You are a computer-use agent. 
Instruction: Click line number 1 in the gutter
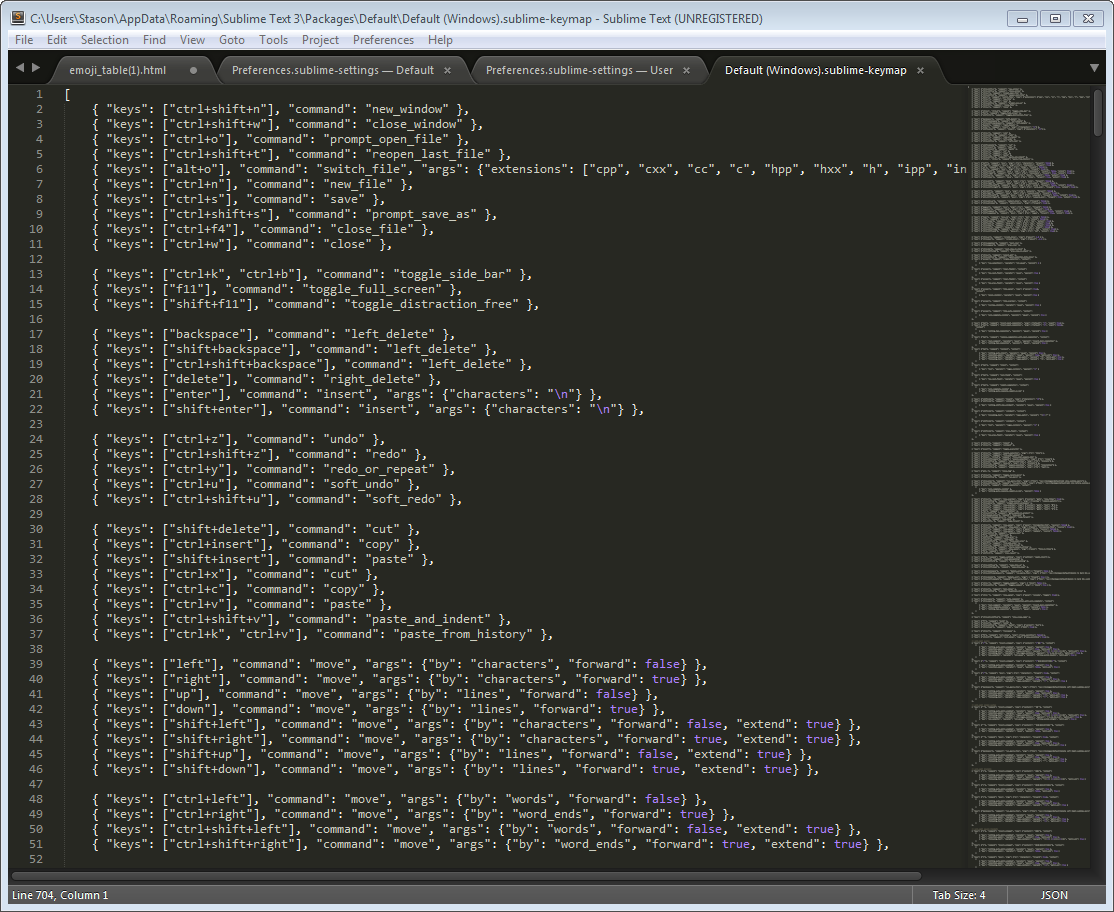coord(40,94)
